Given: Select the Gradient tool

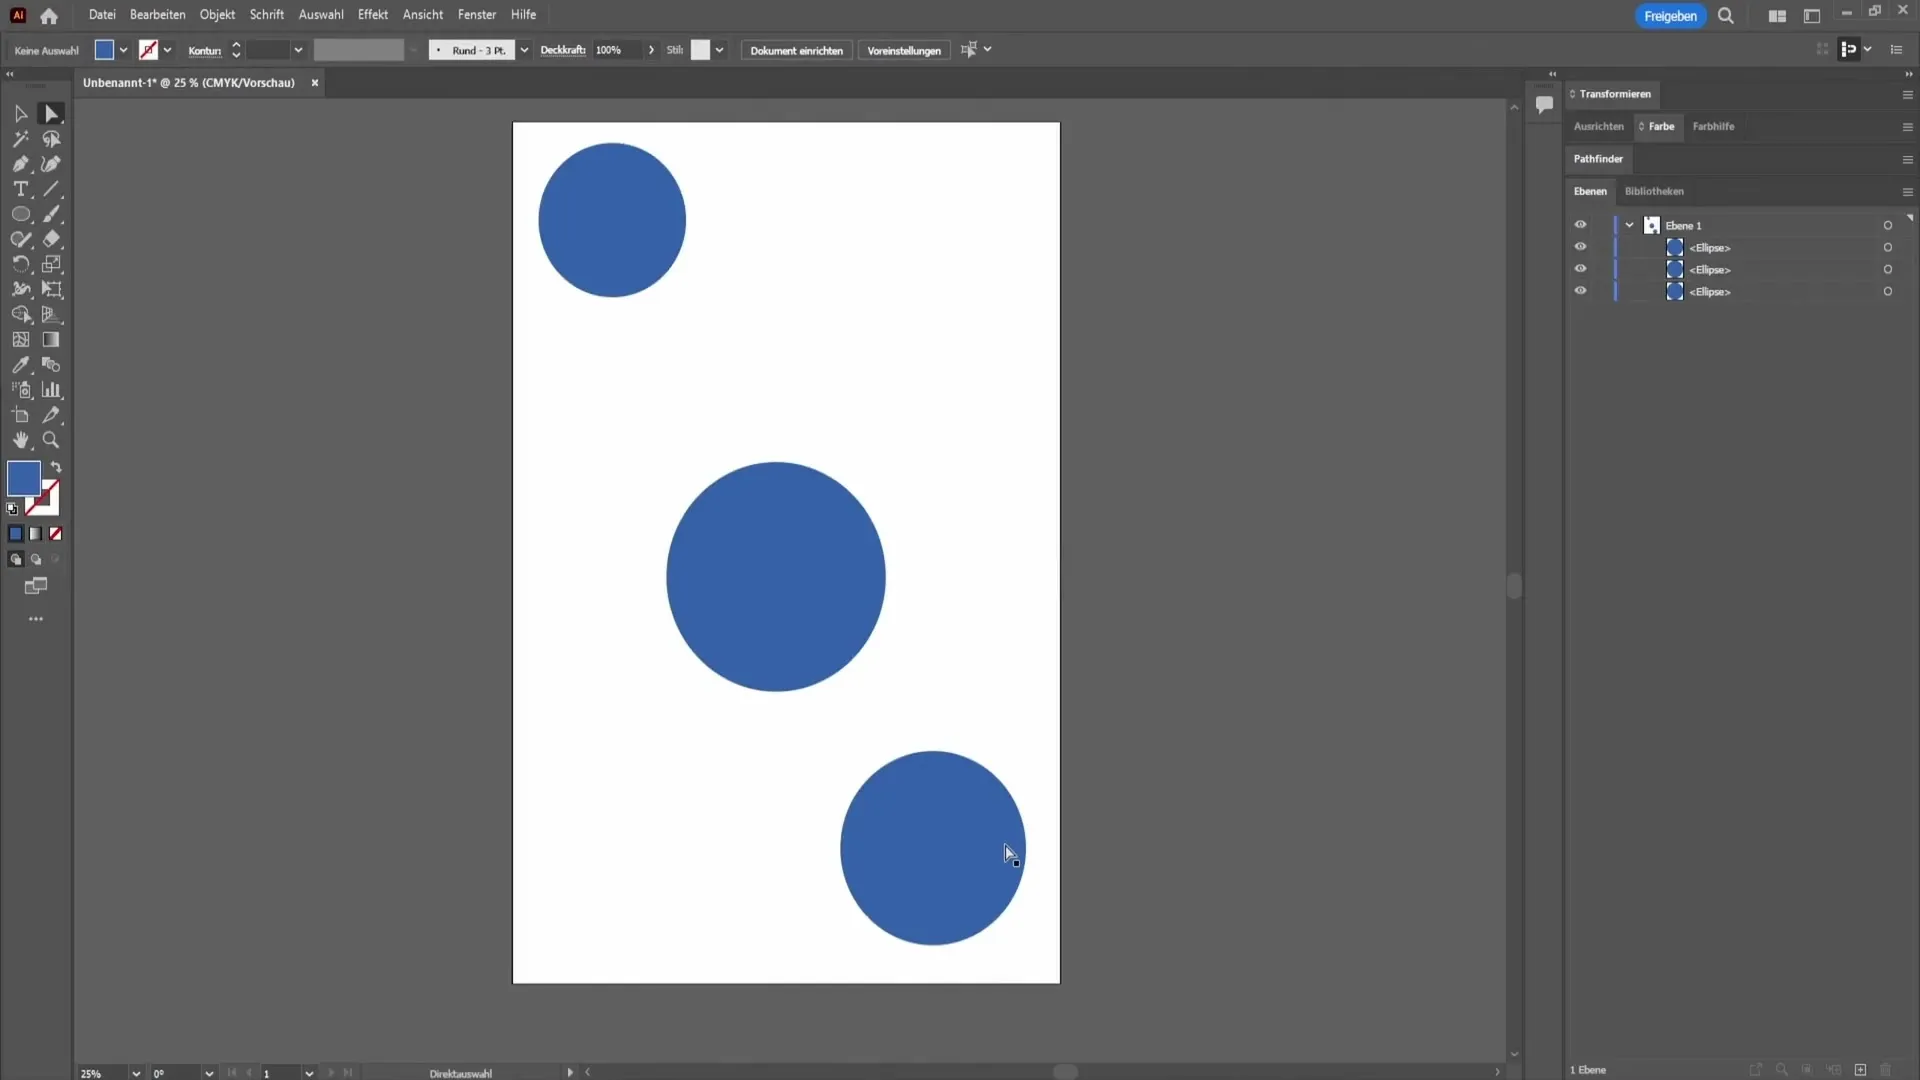Looking at the screenshot, I should pos(51,339).
